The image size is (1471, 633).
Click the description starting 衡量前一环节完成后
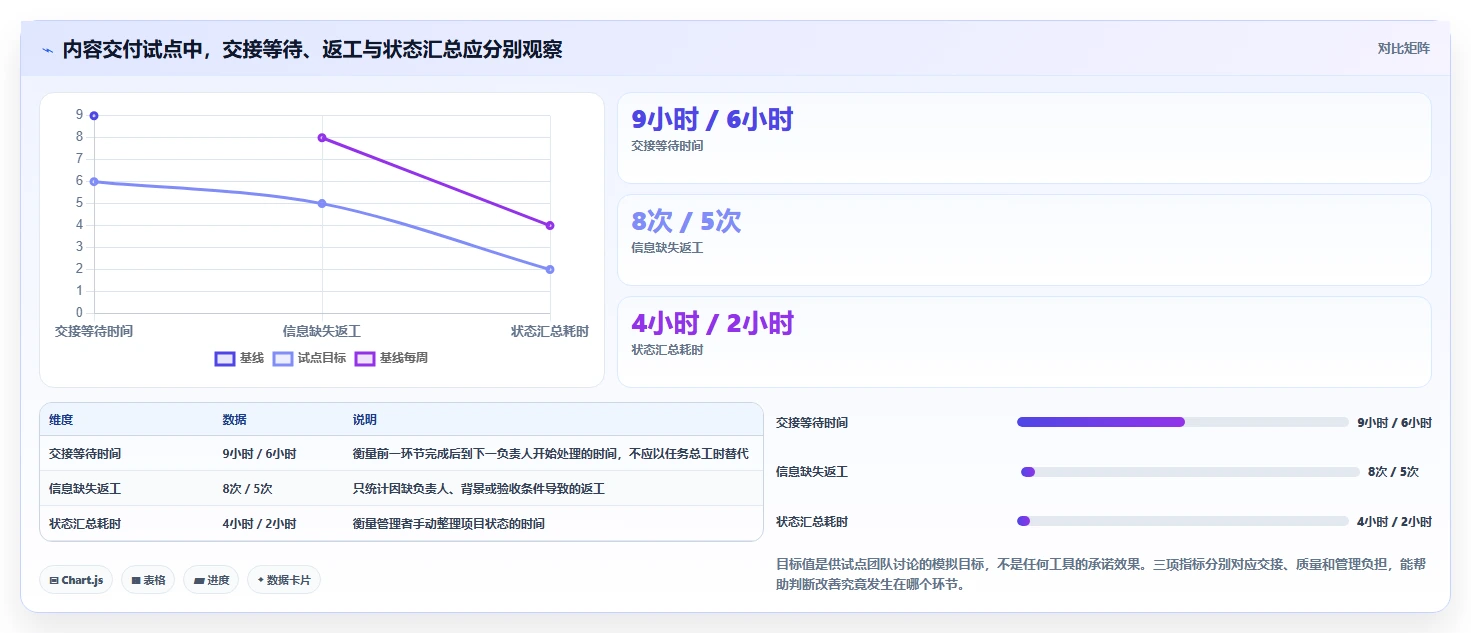pyautogui.click(x=550, y=454)
